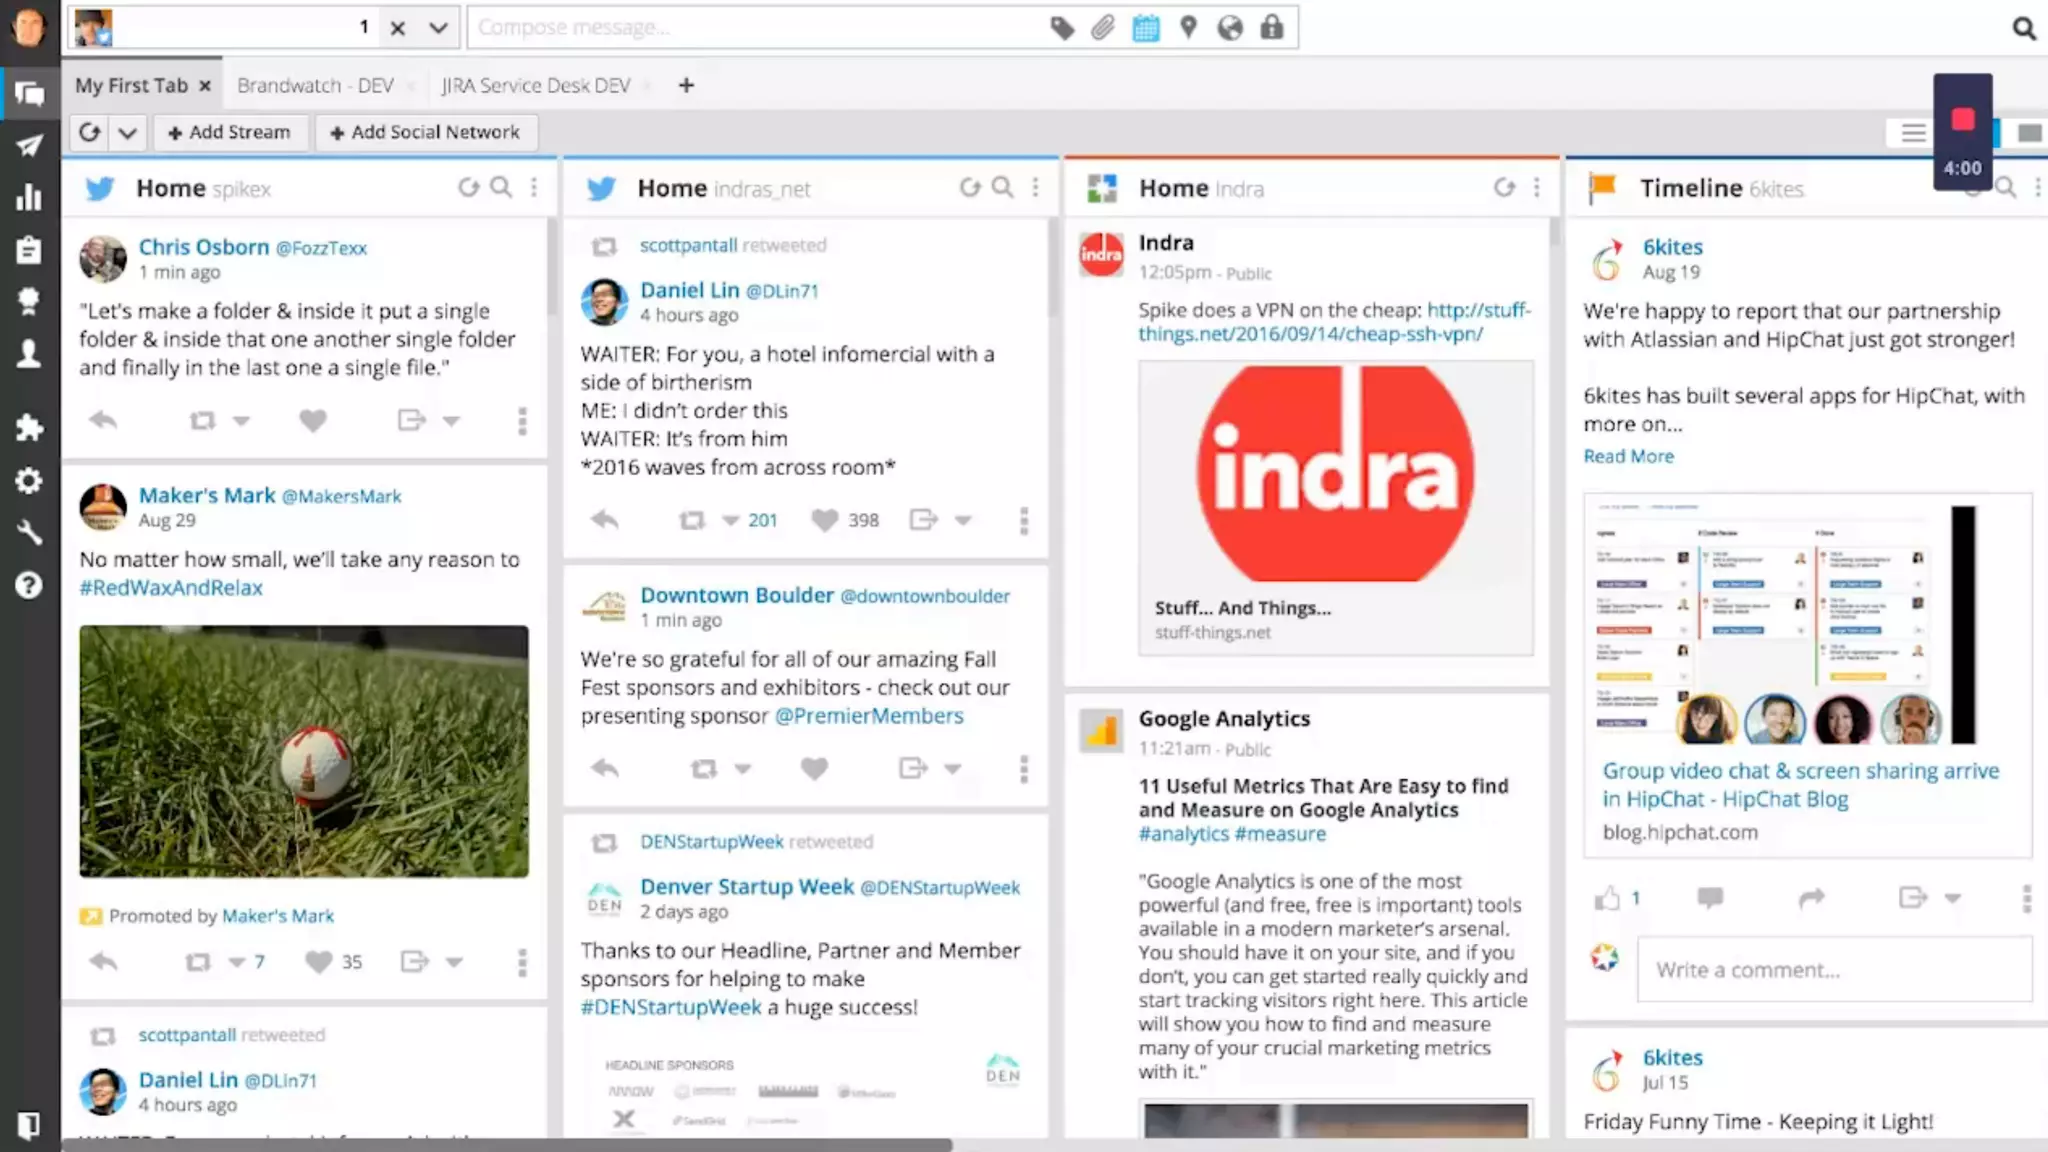Click the Add Stream button
This screenshot has width=2048, height=1152.
pyautogui.click(x=229, y=132)
